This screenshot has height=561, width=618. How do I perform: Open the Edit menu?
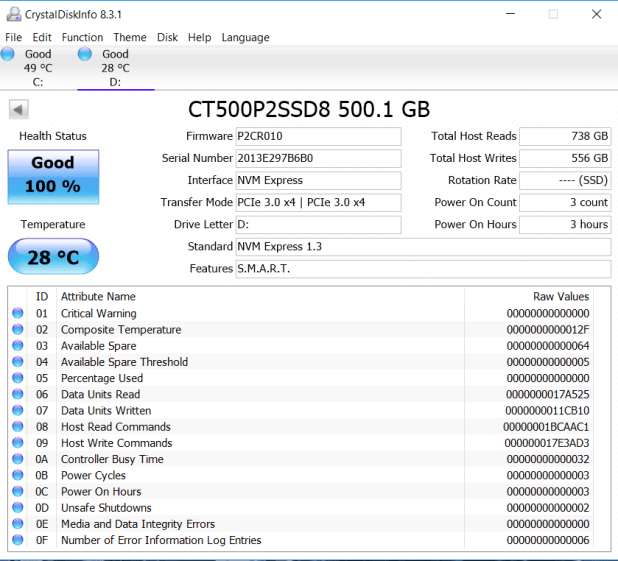[x=42, y=37]
